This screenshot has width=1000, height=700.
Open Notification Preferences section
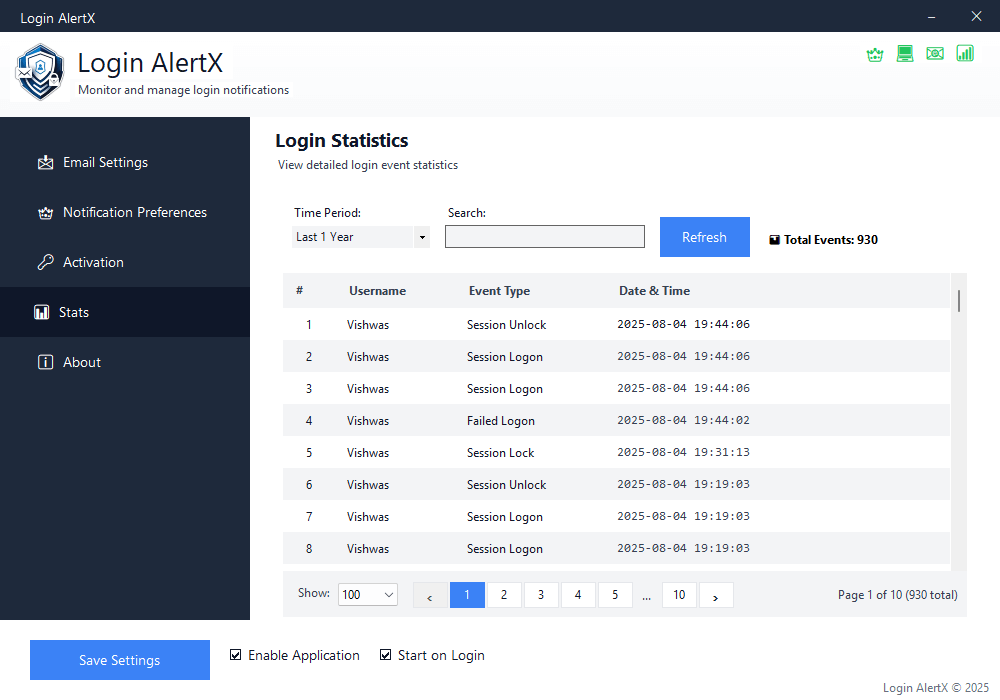click(x=125, y=212)
